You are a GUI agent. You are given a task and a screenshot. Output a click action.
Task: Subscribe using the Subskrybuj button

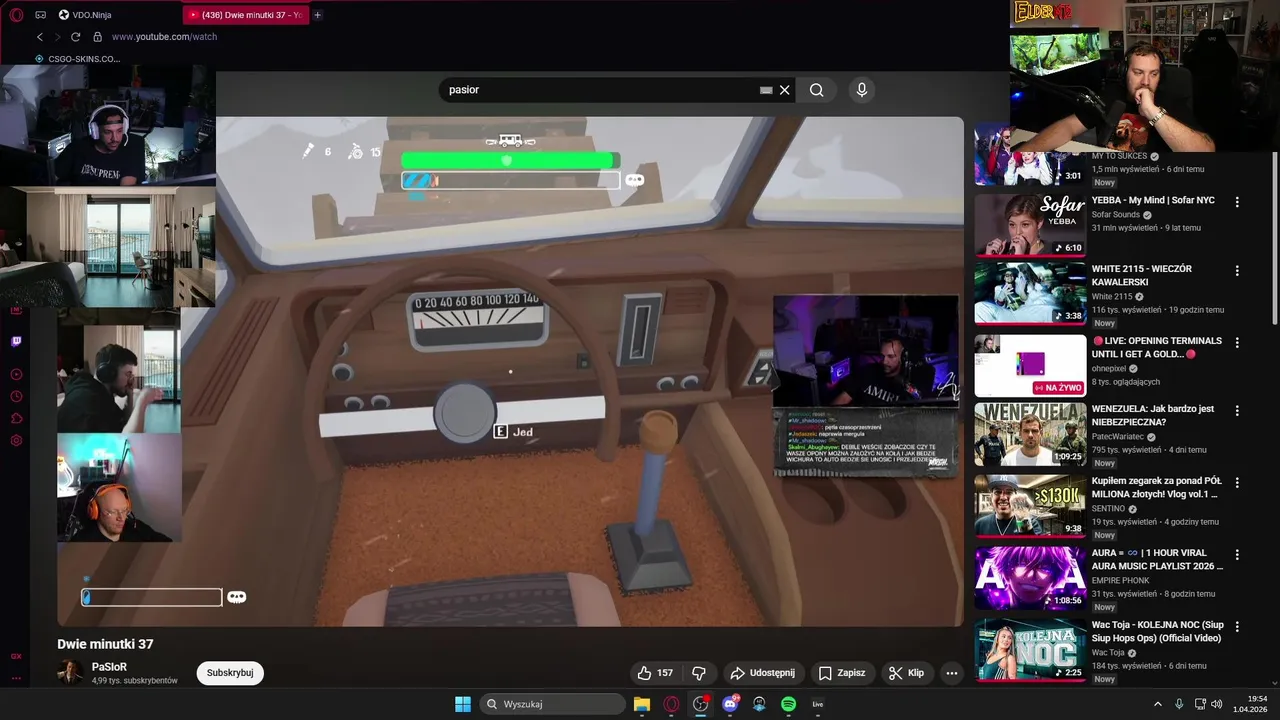point(230,673)
